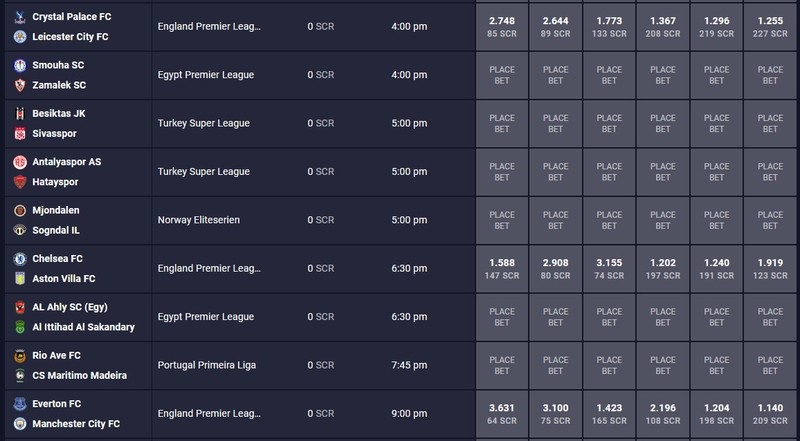Screen dimensions: 800x441
Task: Select 3.631 odds for Everton match
Action: (502, 414)
